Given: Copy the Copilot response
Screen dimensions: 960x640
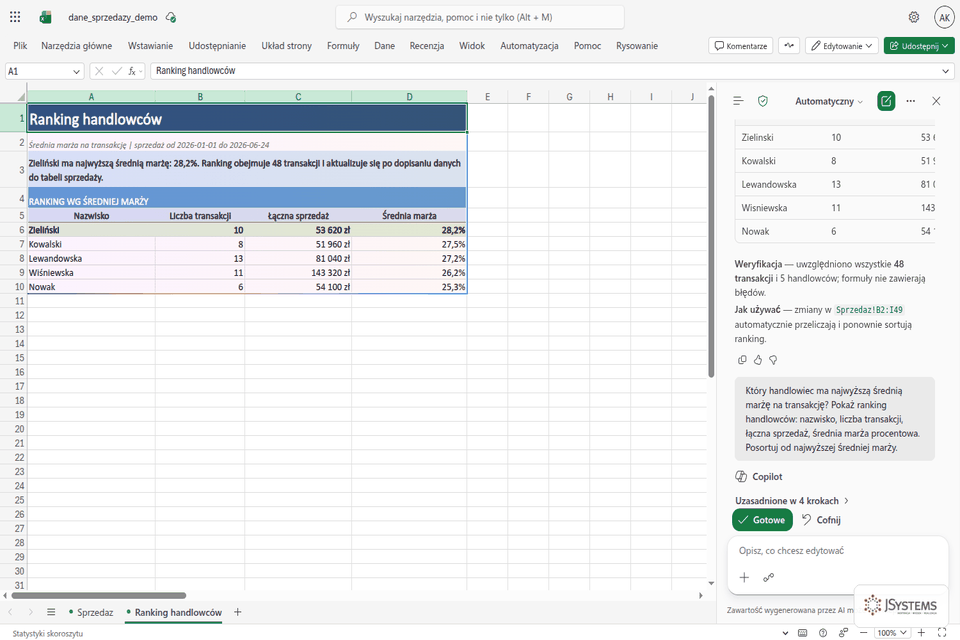Looking at the screenshot, I should [742, 360].
